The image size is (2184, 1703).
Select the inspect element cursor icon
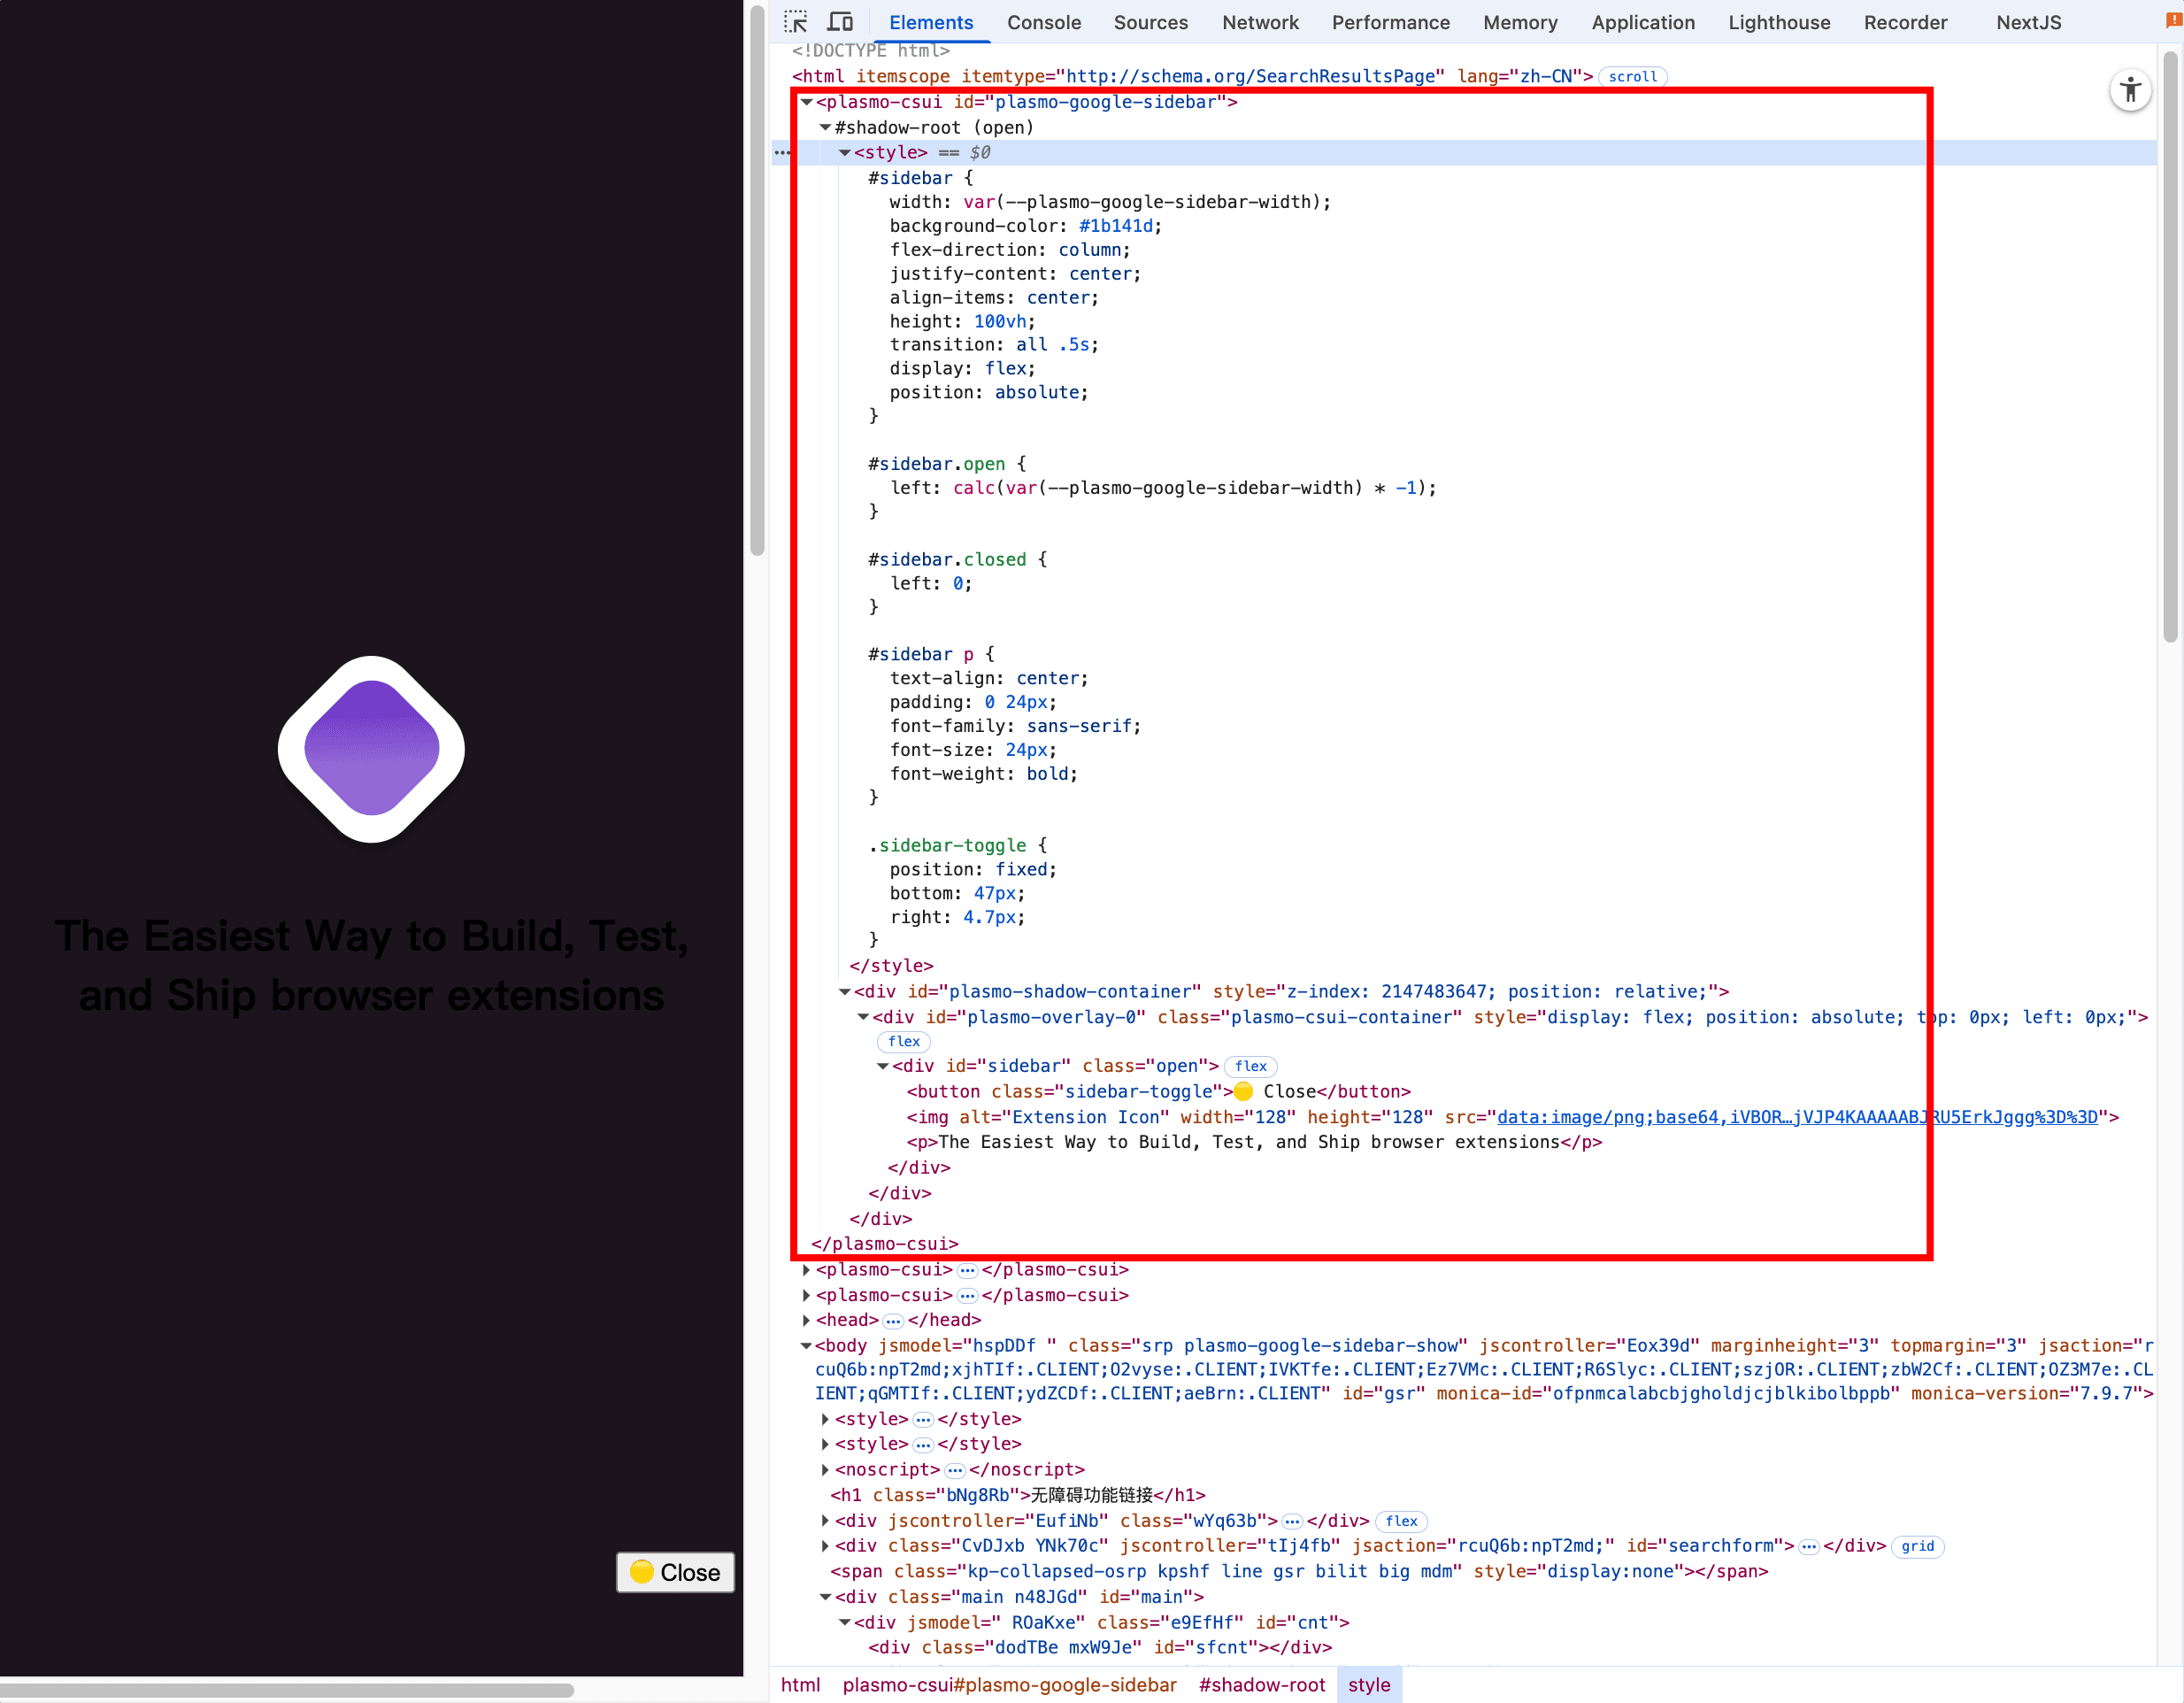pyautogui.click(x=796, y=21)
